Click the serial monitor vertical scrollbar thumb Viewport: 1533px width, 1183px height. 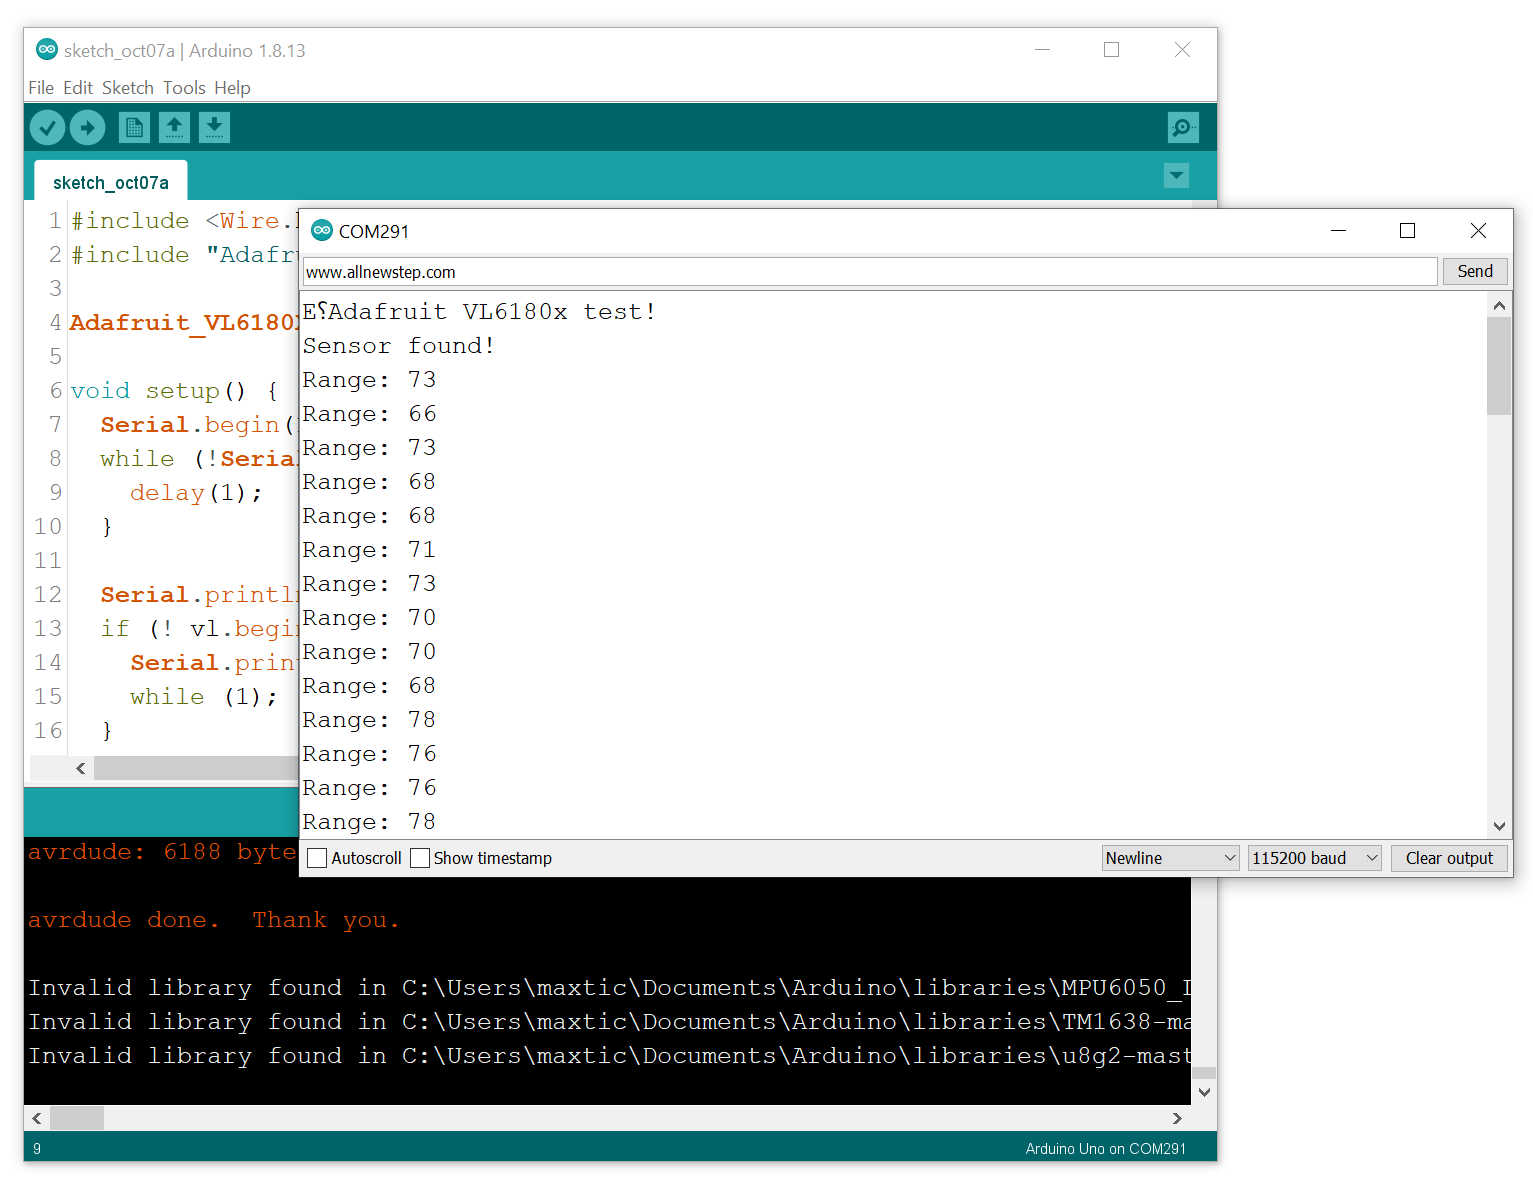pos(1499,366)
